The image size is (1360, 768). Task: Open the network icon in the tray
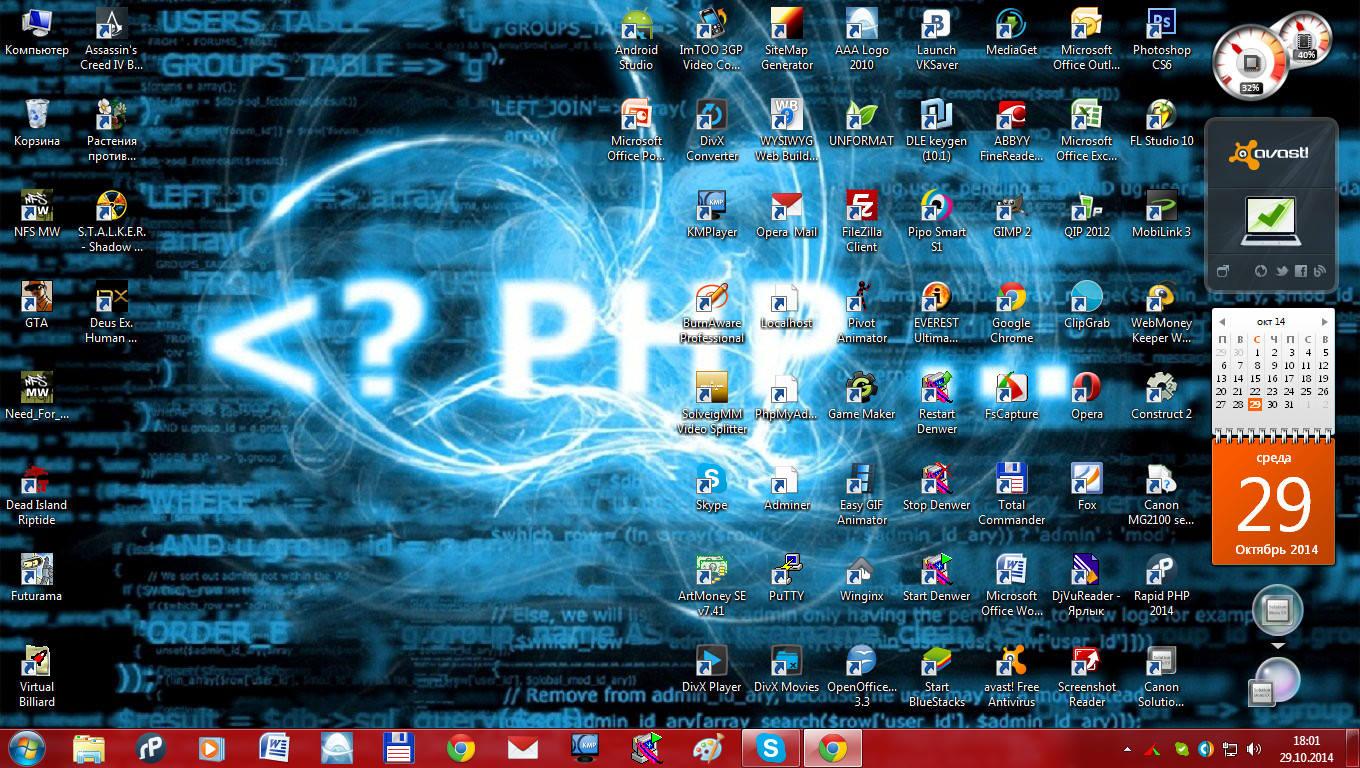(x=1229, y=748)
